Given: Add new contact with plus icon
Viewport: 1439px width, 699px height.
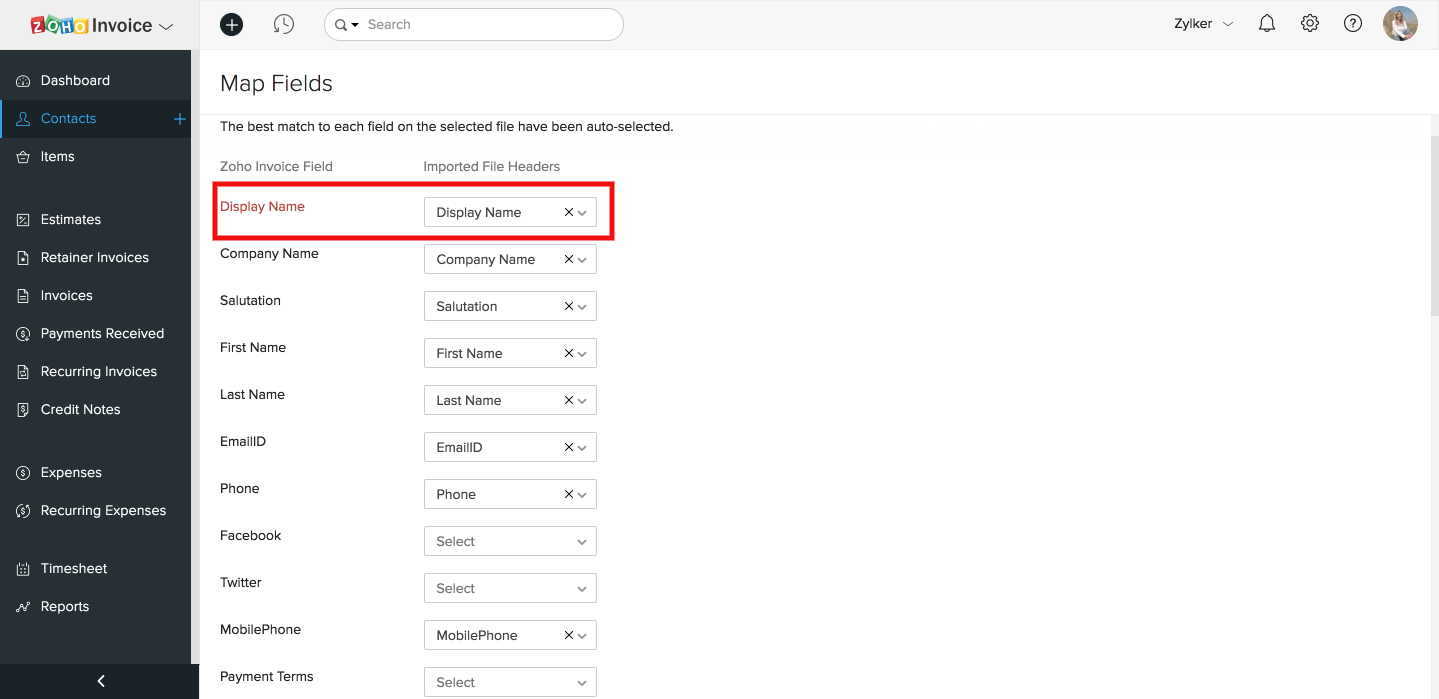Looking at the screenshot, I should tap(180, 119).
